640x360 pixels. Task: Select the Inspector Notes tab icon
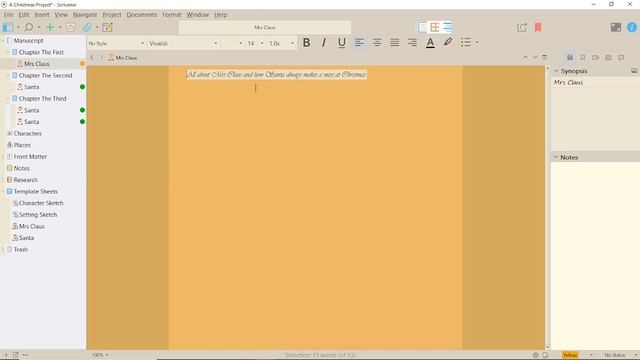(570, 58)
